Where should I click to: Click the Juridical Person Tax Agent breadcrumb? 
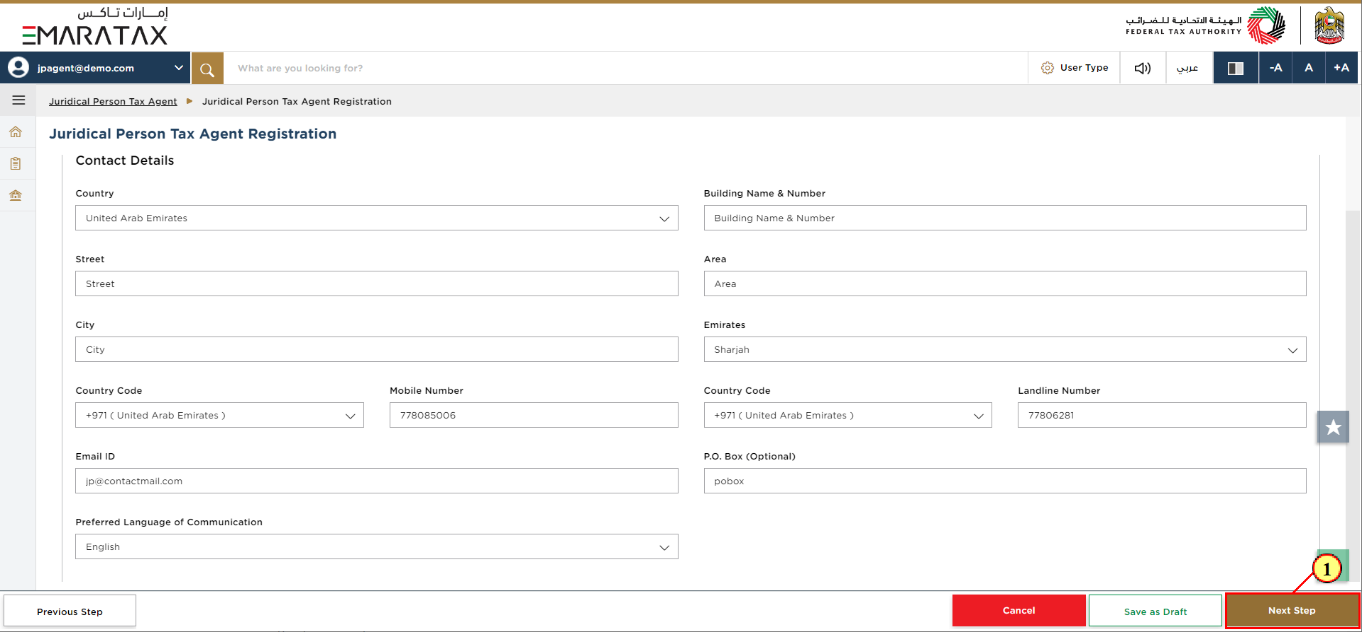pyautogui.click(x=113, y=101)
